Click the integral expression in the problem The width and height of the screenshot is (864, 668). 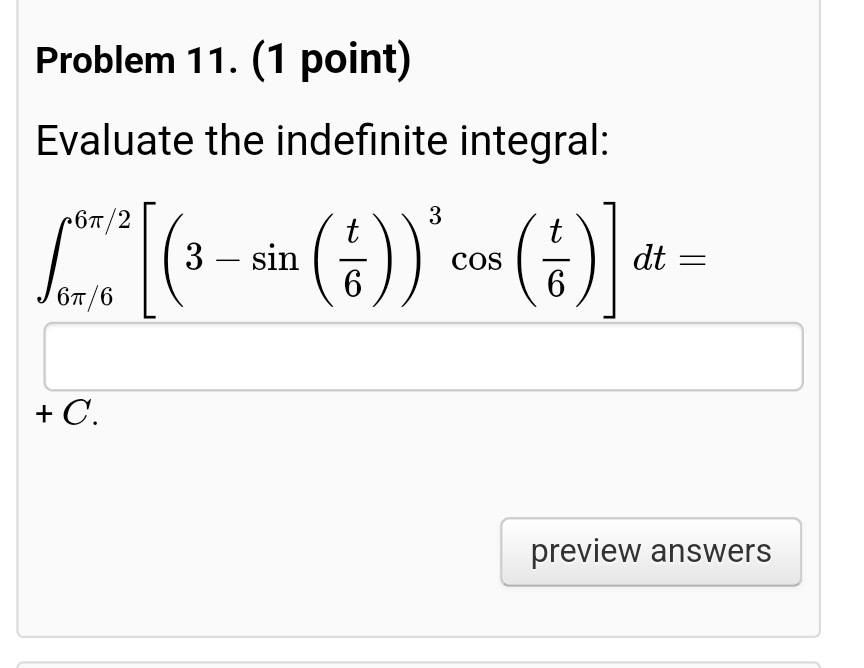click(x=370, y=255)
